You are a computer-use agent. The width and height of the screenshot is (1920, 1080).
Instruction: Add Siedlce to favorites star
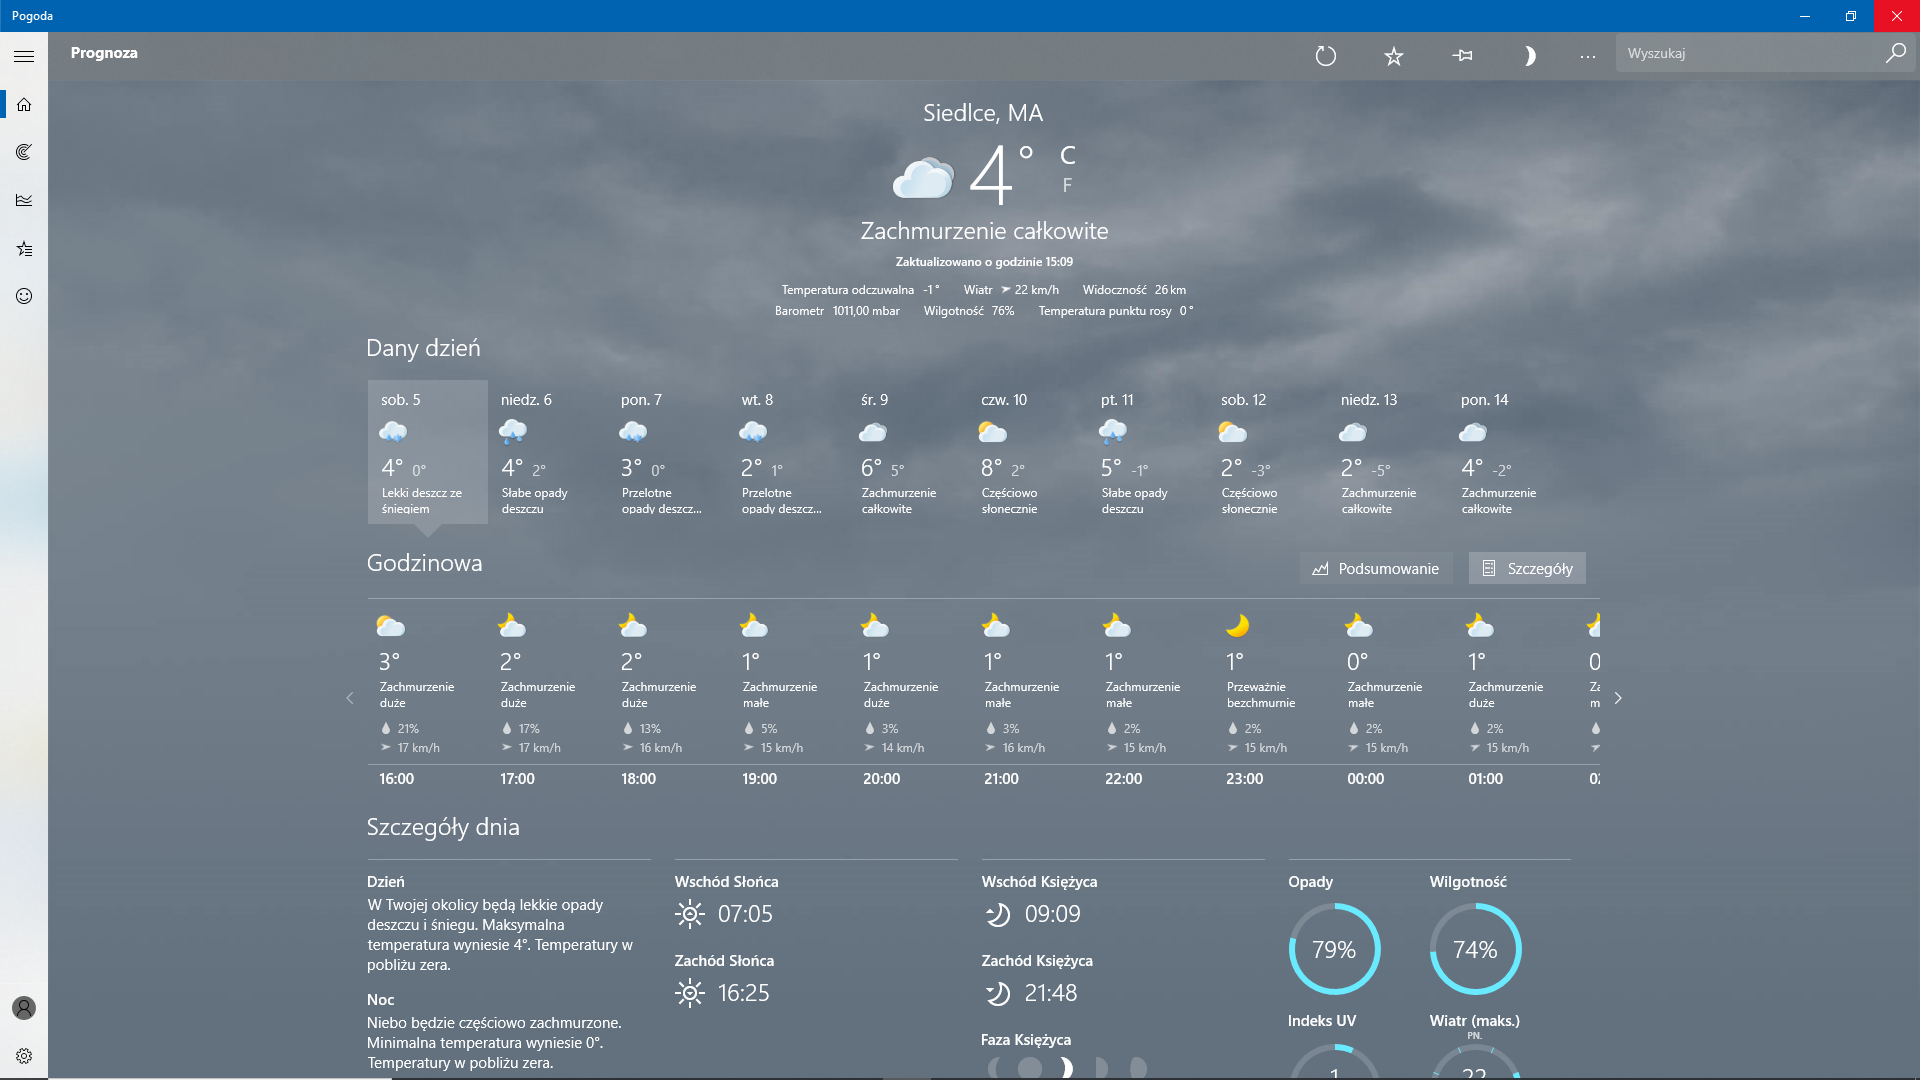click(x=1394, y=56)
